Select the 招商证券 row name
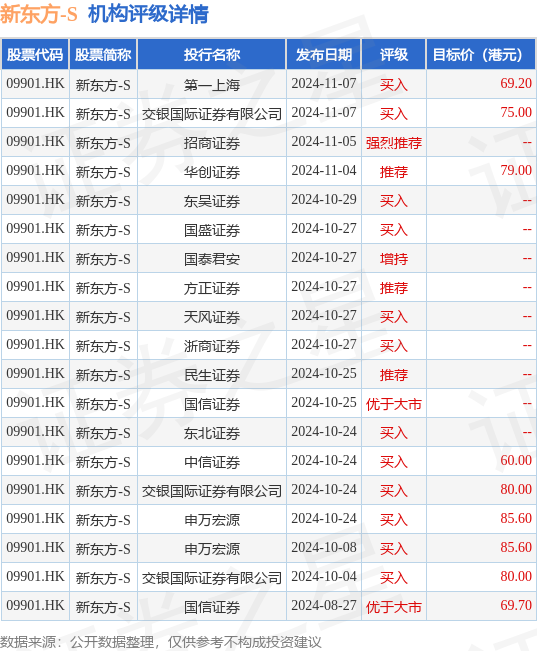 click(x=212, y=143)
